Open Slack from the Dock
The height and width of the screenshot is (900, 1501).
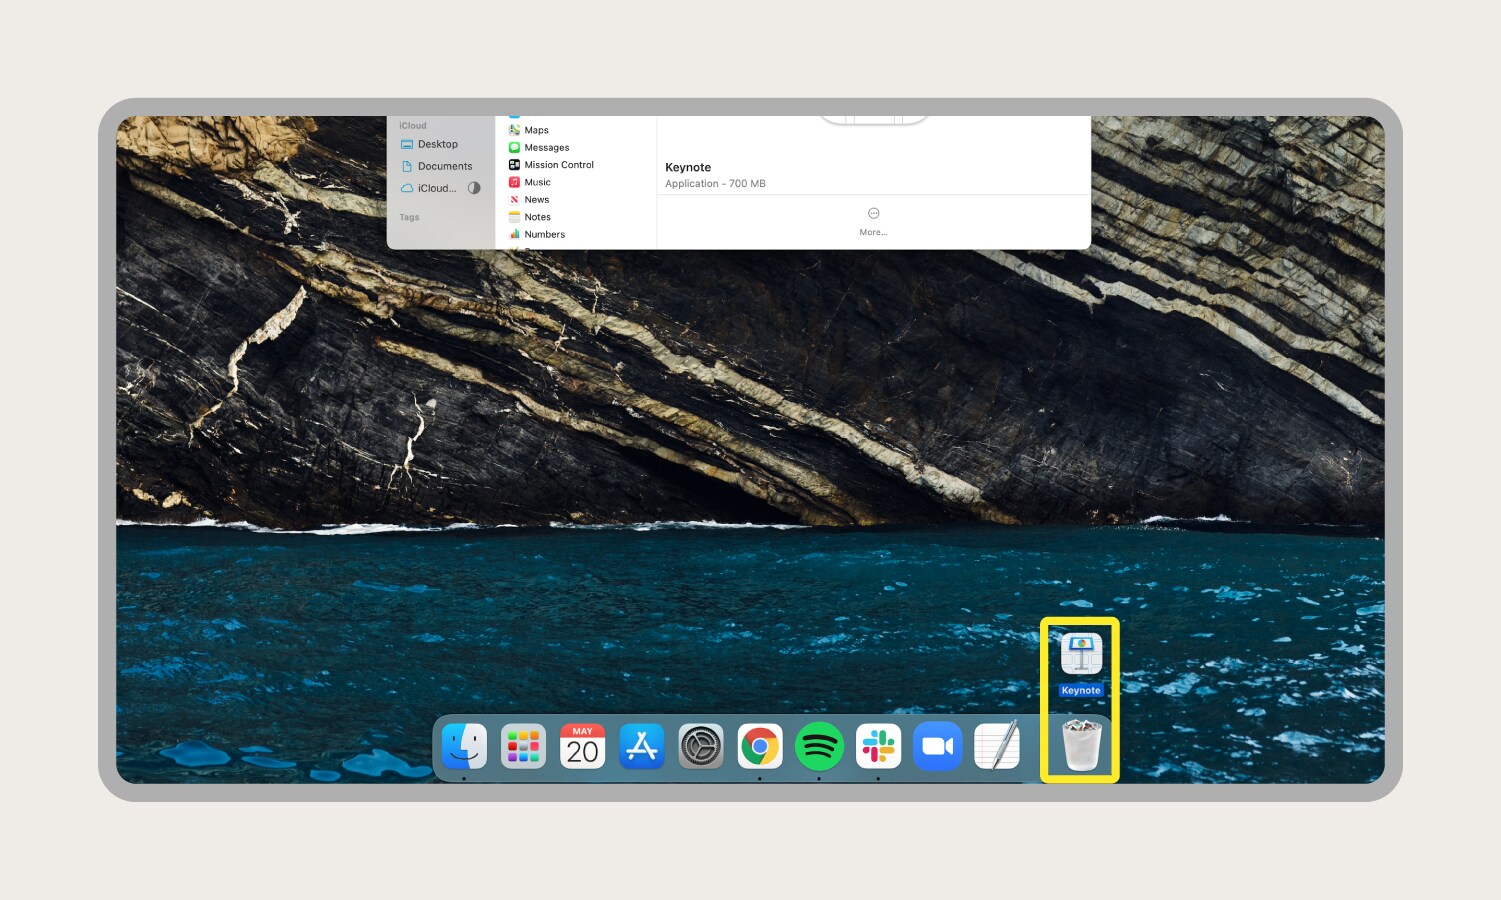[878, 746]
